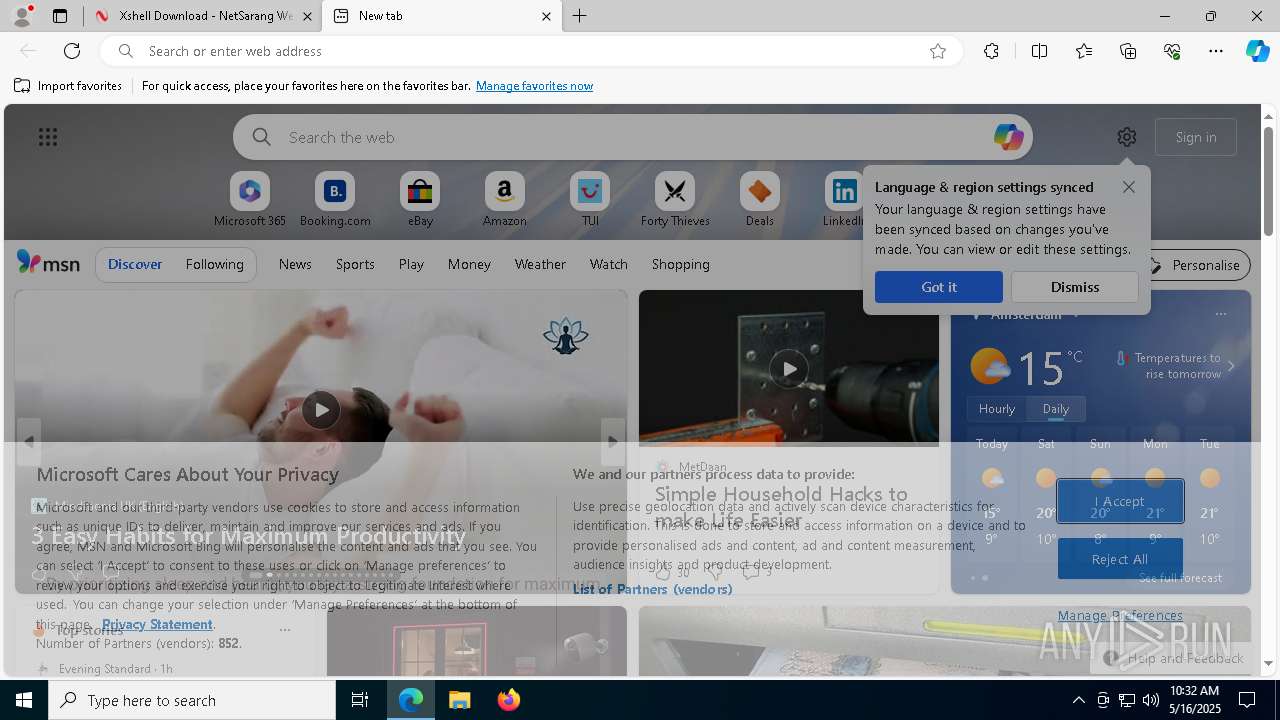The height and width of the screenshot is (720, 1280).
Task: Open the Sports menu item
Action: tap(355, 264)
